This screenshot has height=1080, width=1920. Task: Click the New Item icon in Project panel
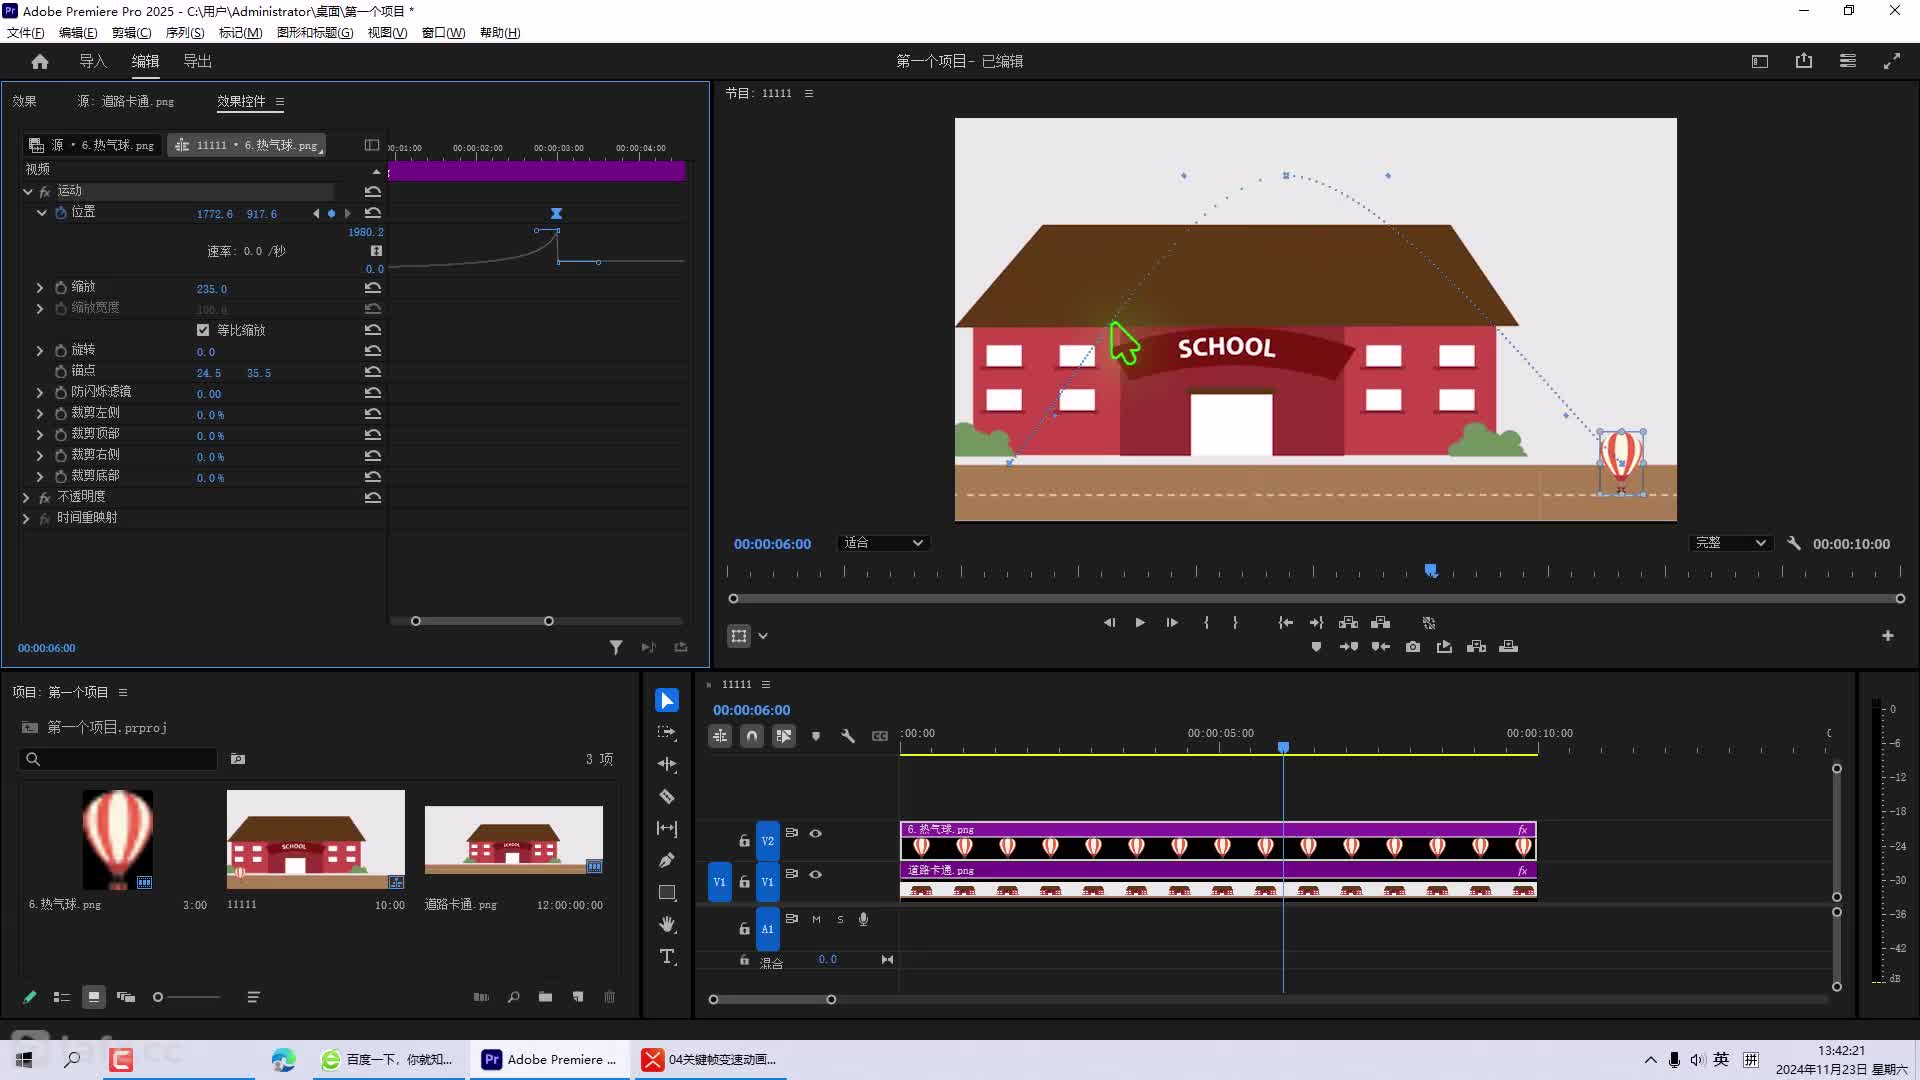pos(578,997)
